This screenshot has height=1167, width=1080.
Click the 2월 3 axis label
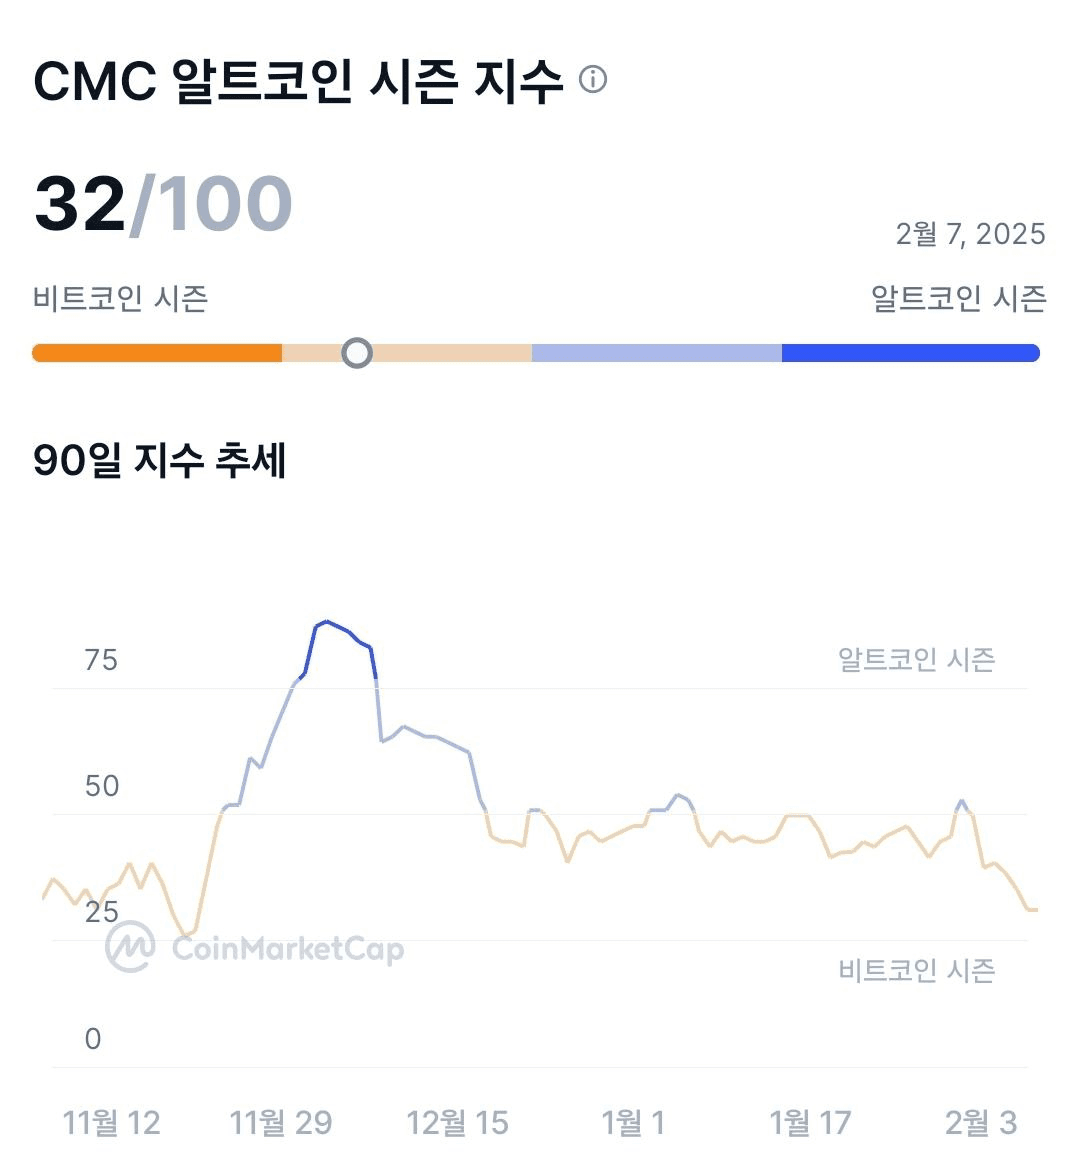point(981,1123)
